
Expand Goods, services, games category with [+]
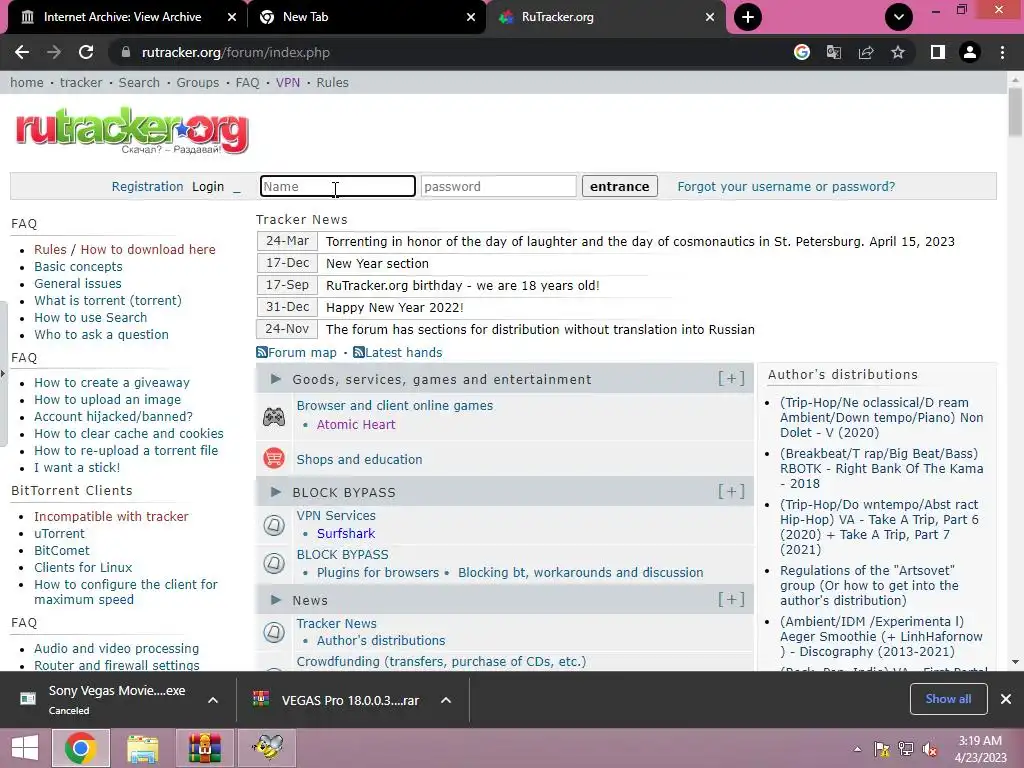(x=731, y=379)
